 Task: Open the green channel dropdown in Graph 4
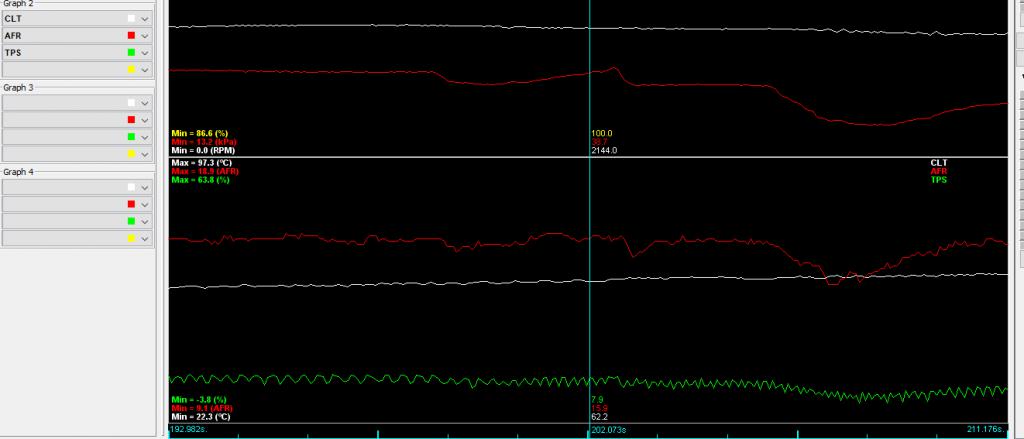click(145, 221)
